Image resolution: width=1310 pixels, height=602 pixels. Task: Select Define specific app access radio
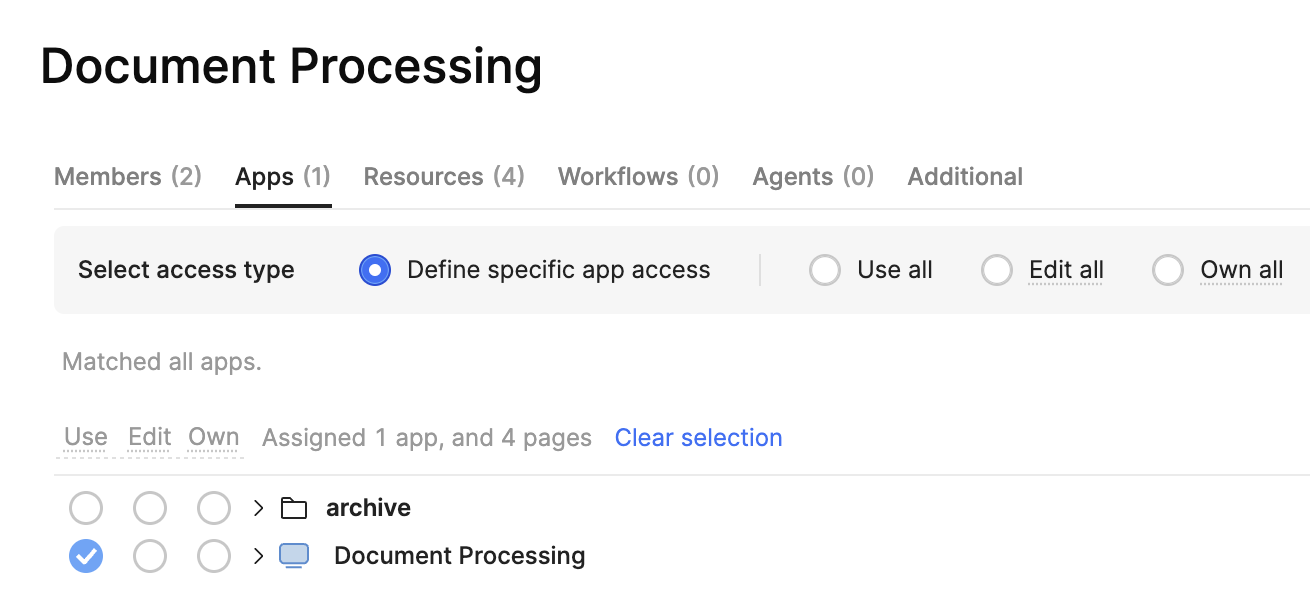tap(375, 270)
